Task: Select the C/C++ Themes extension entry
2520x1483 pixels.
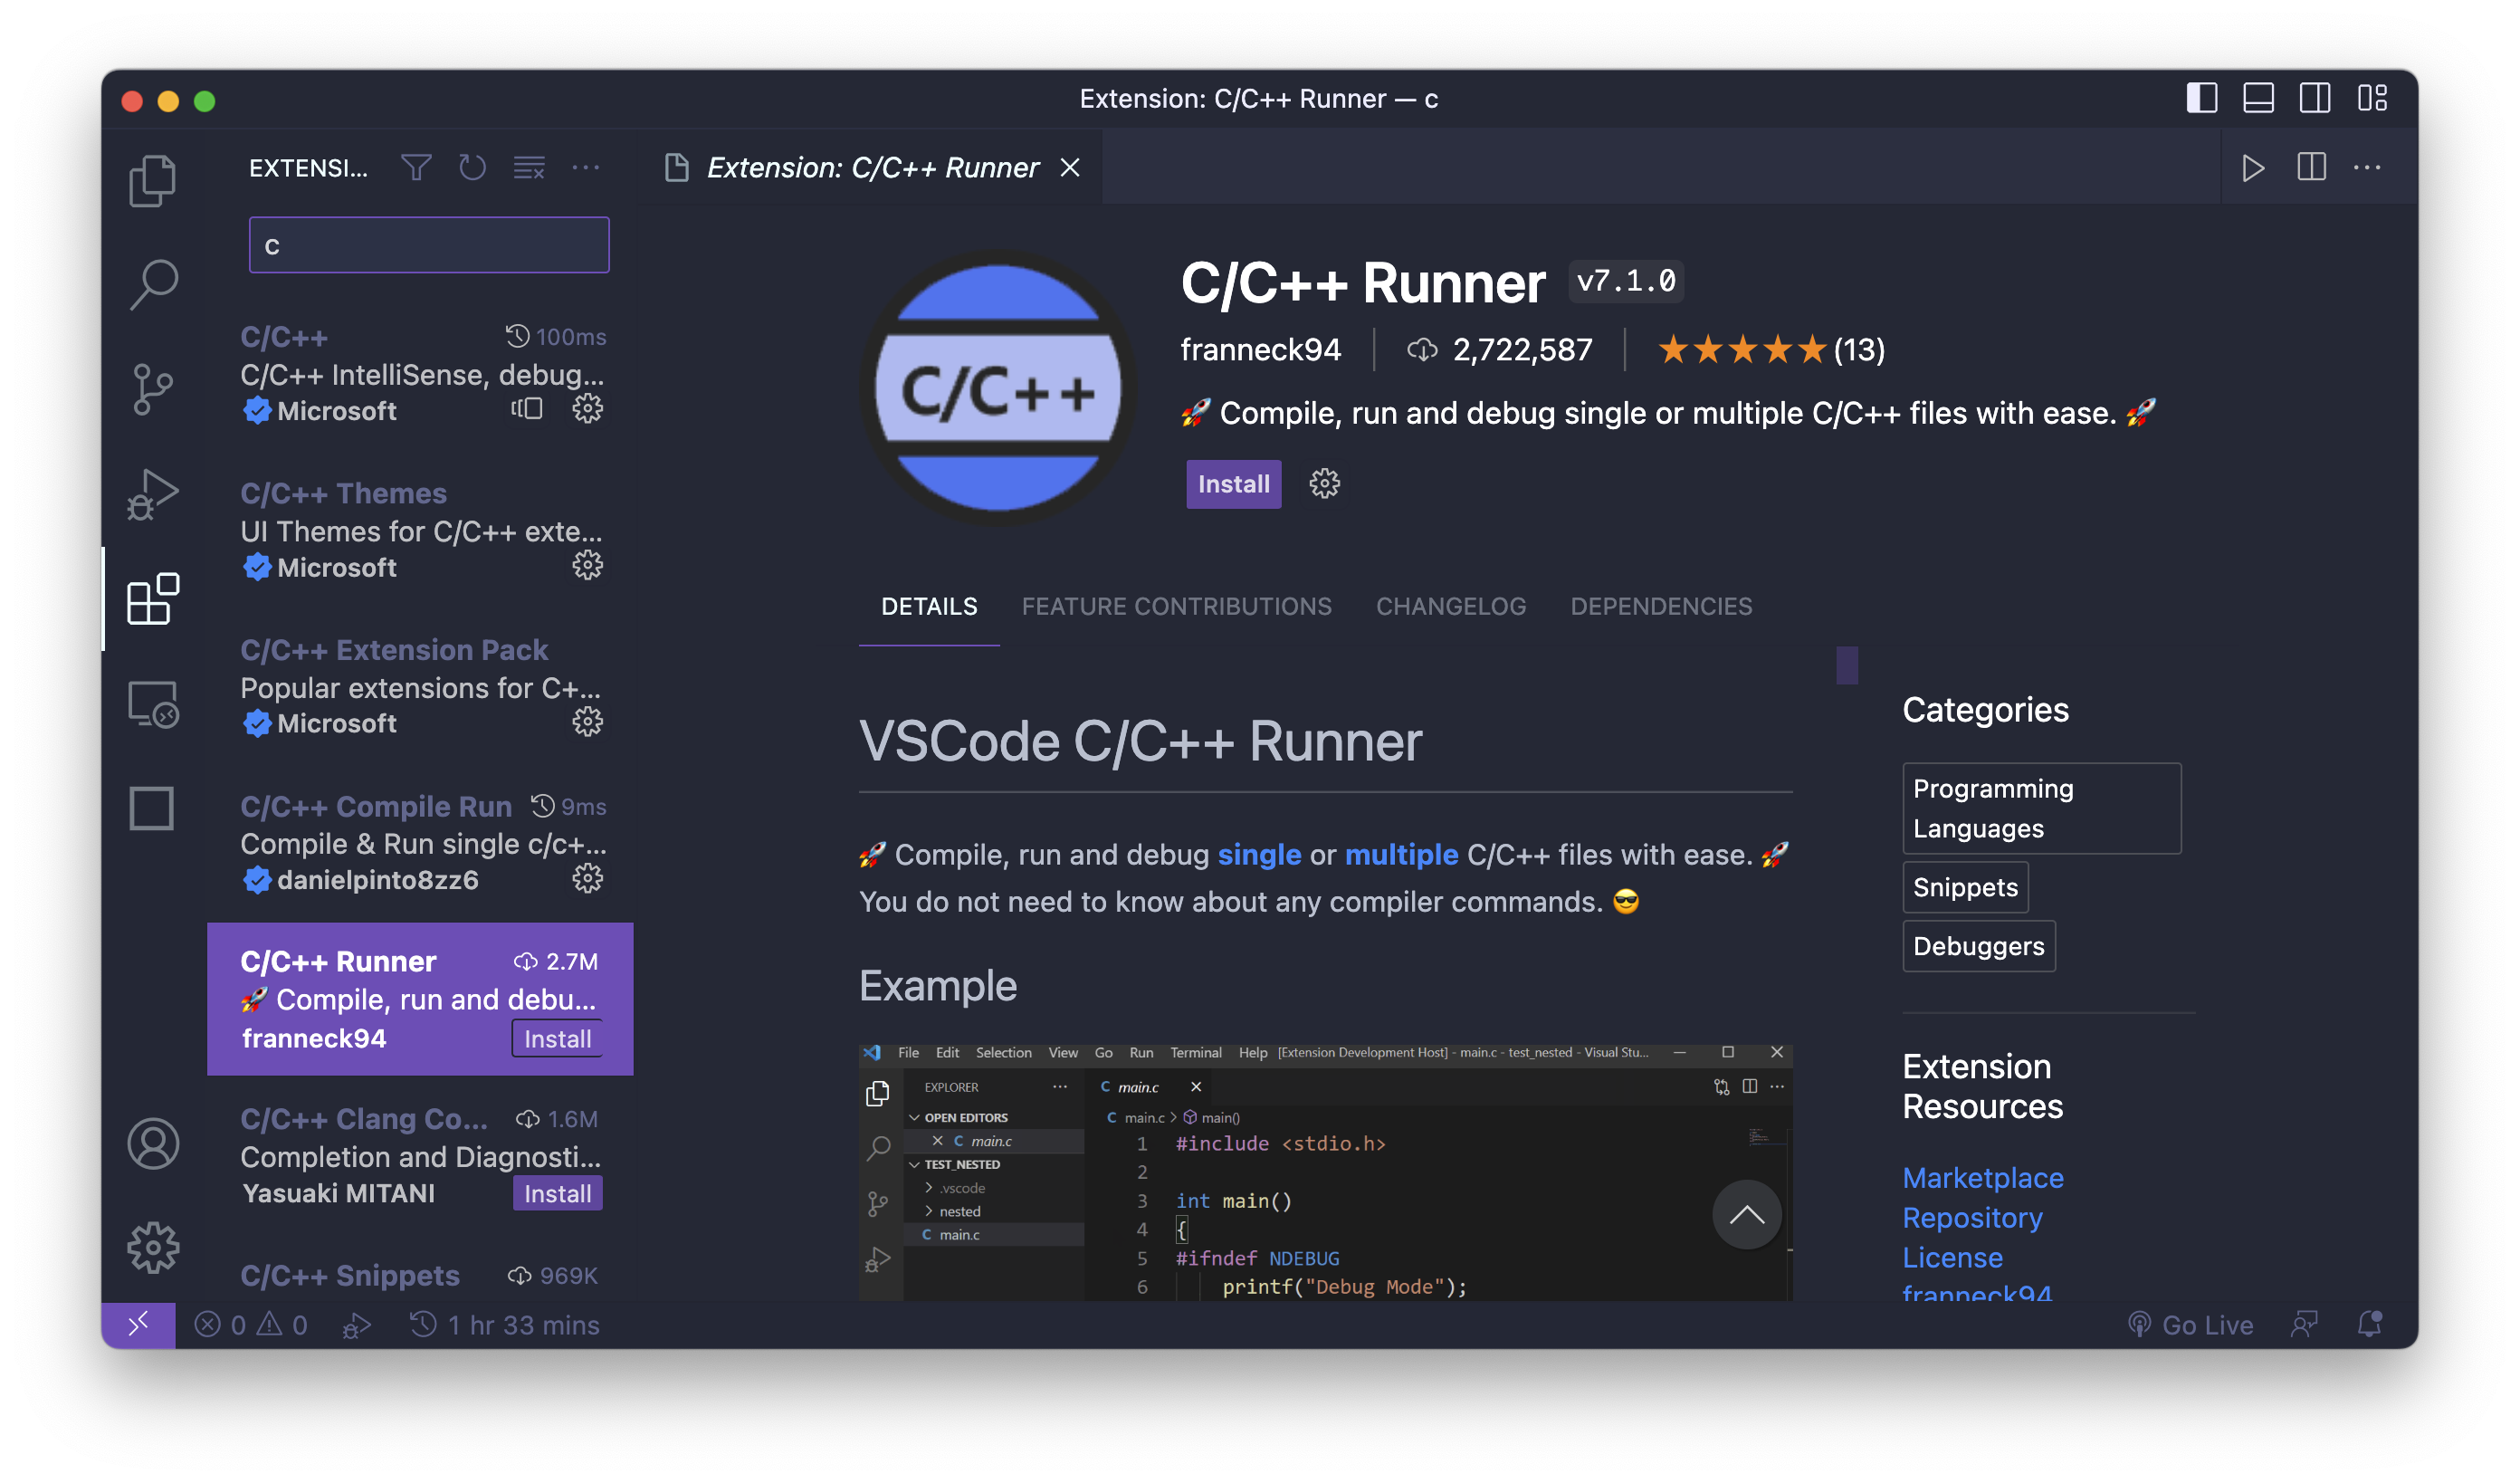Action: 420,531
